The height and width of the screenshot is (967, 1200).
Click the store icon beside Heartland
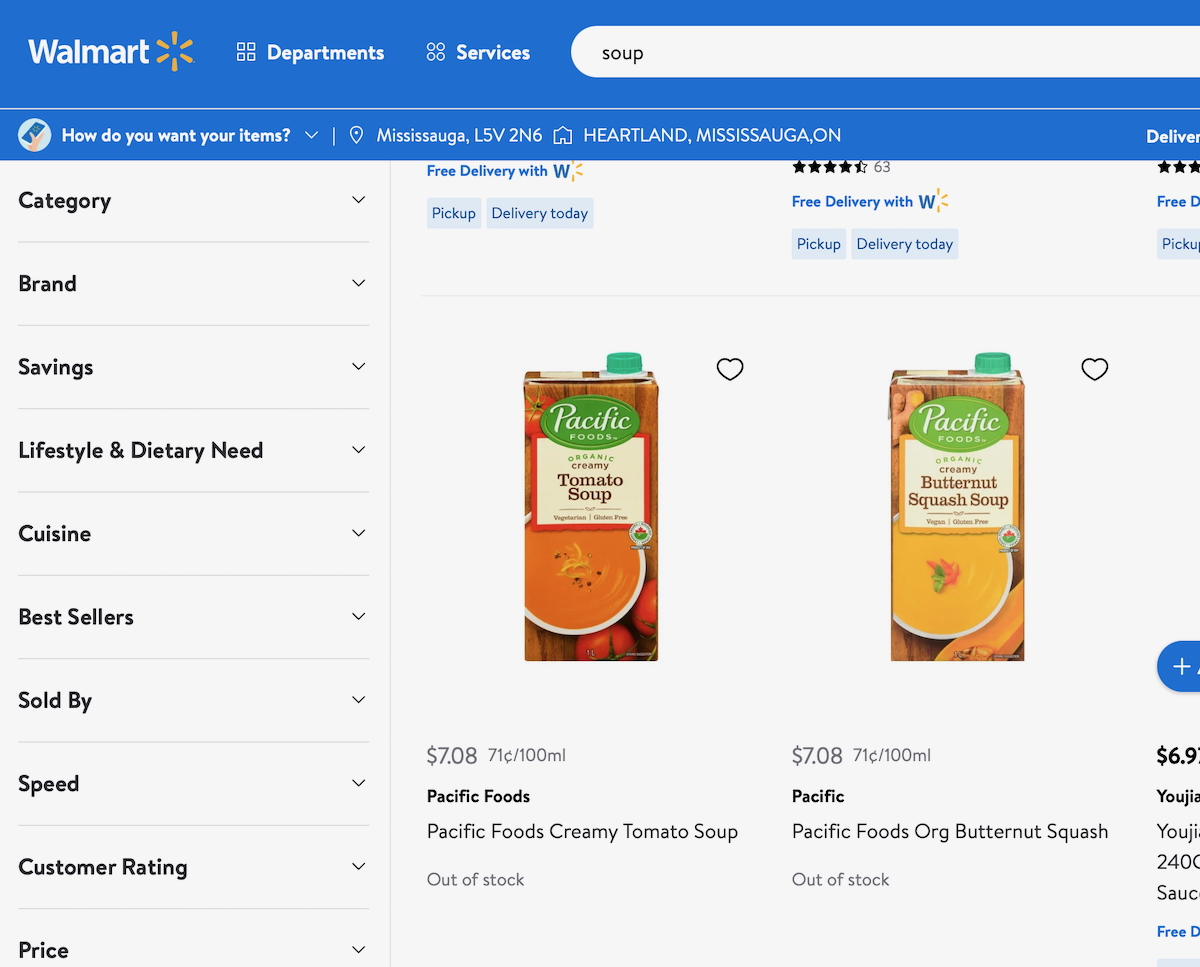point(563,135)
